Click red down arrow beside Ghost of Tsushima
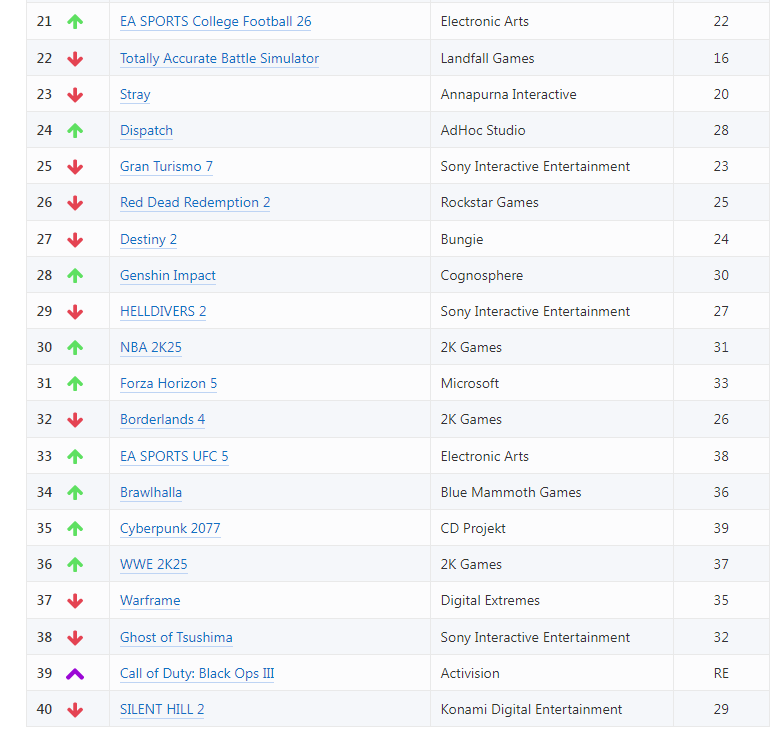 [75, 638]
